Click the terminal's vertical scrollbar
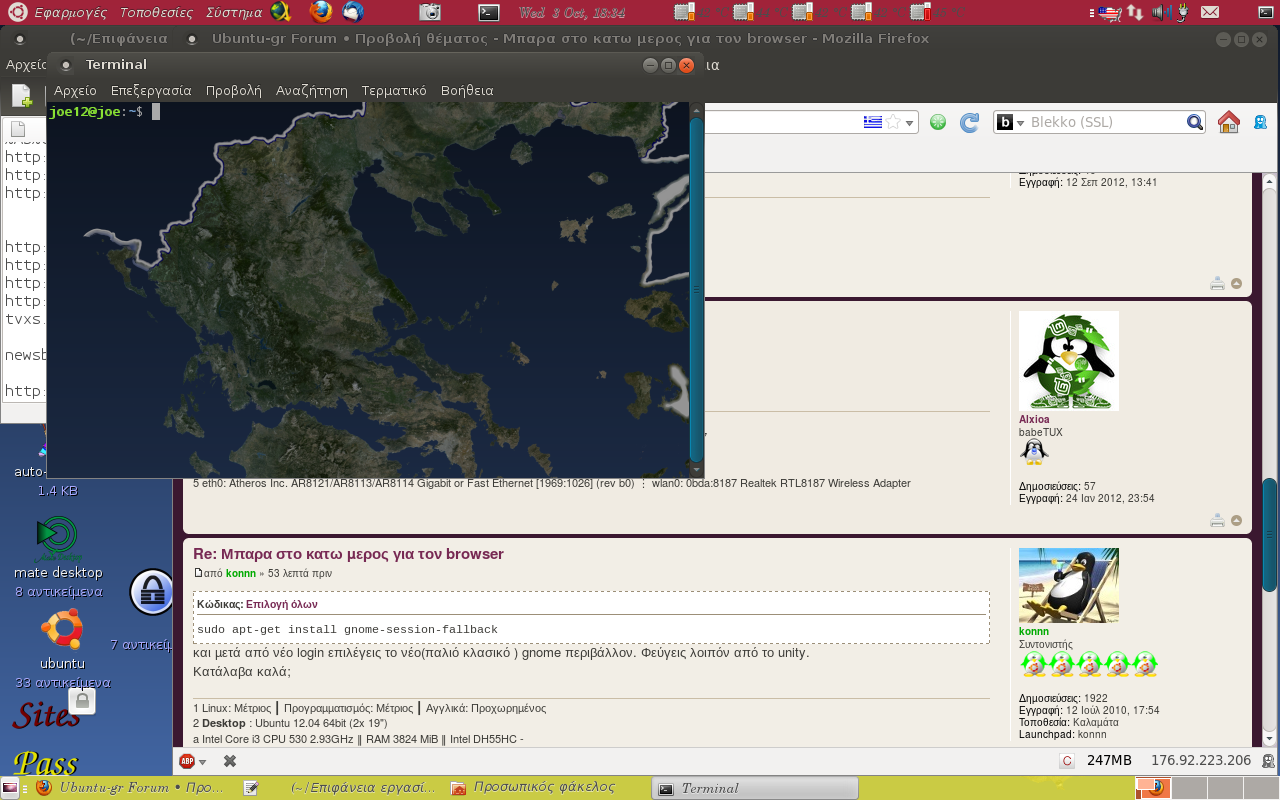The image size is (1280, 800). [696, 290]
